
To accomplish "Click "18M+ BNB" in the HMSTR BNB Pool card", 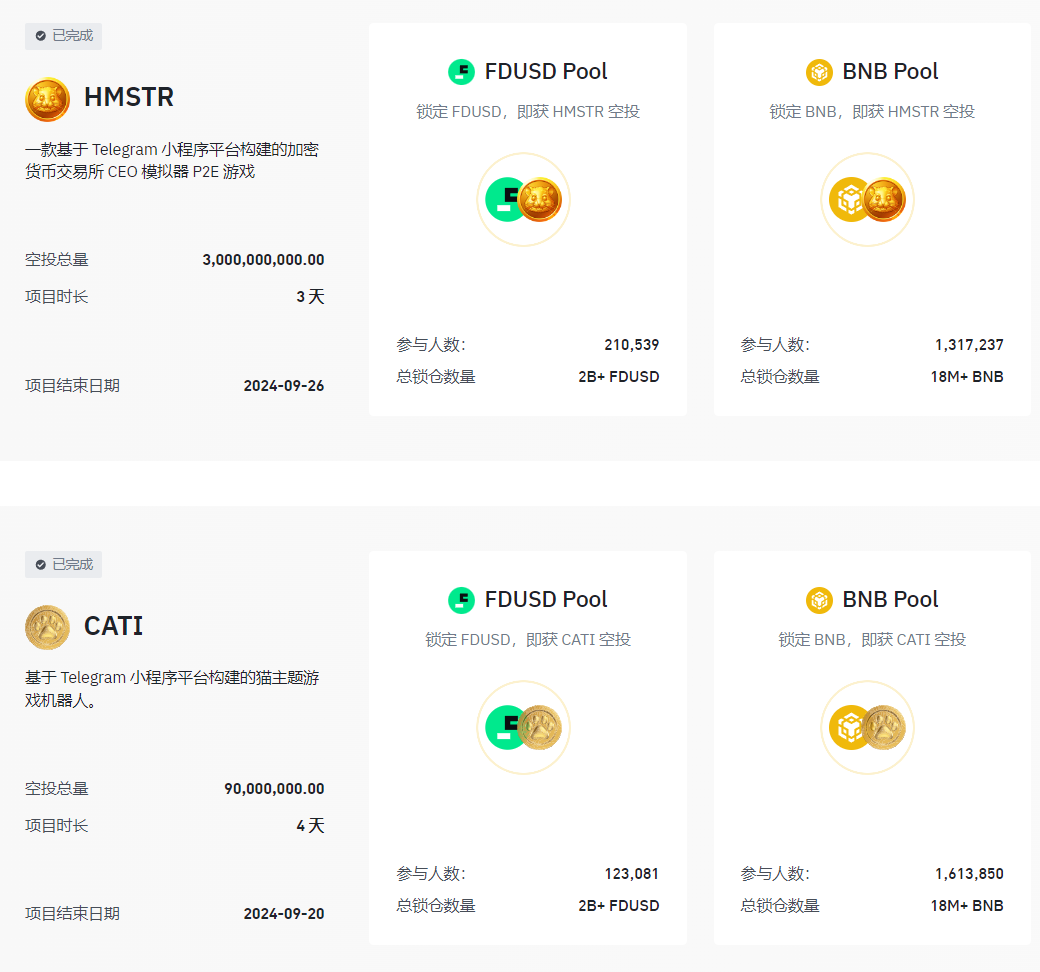I will tap(967, 377).
